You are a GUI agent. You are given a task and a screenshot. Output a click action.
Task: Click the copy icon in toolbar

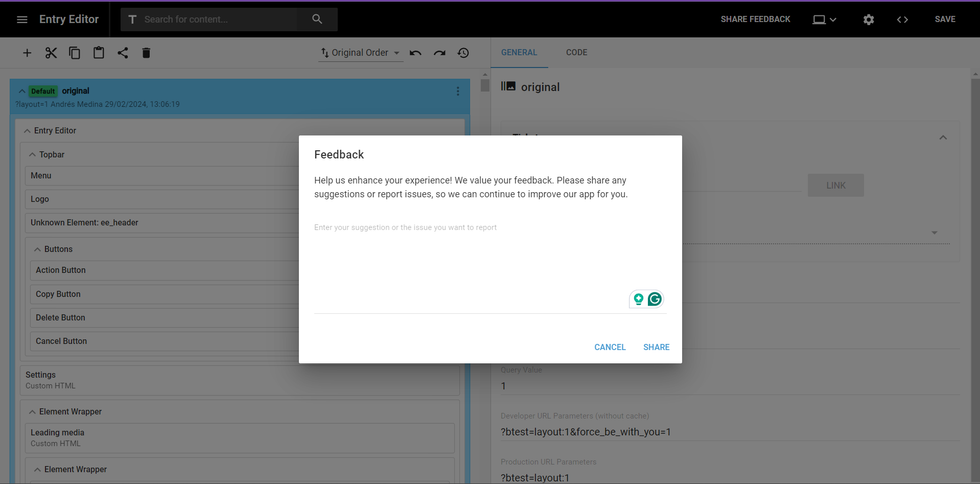(75, 53)
